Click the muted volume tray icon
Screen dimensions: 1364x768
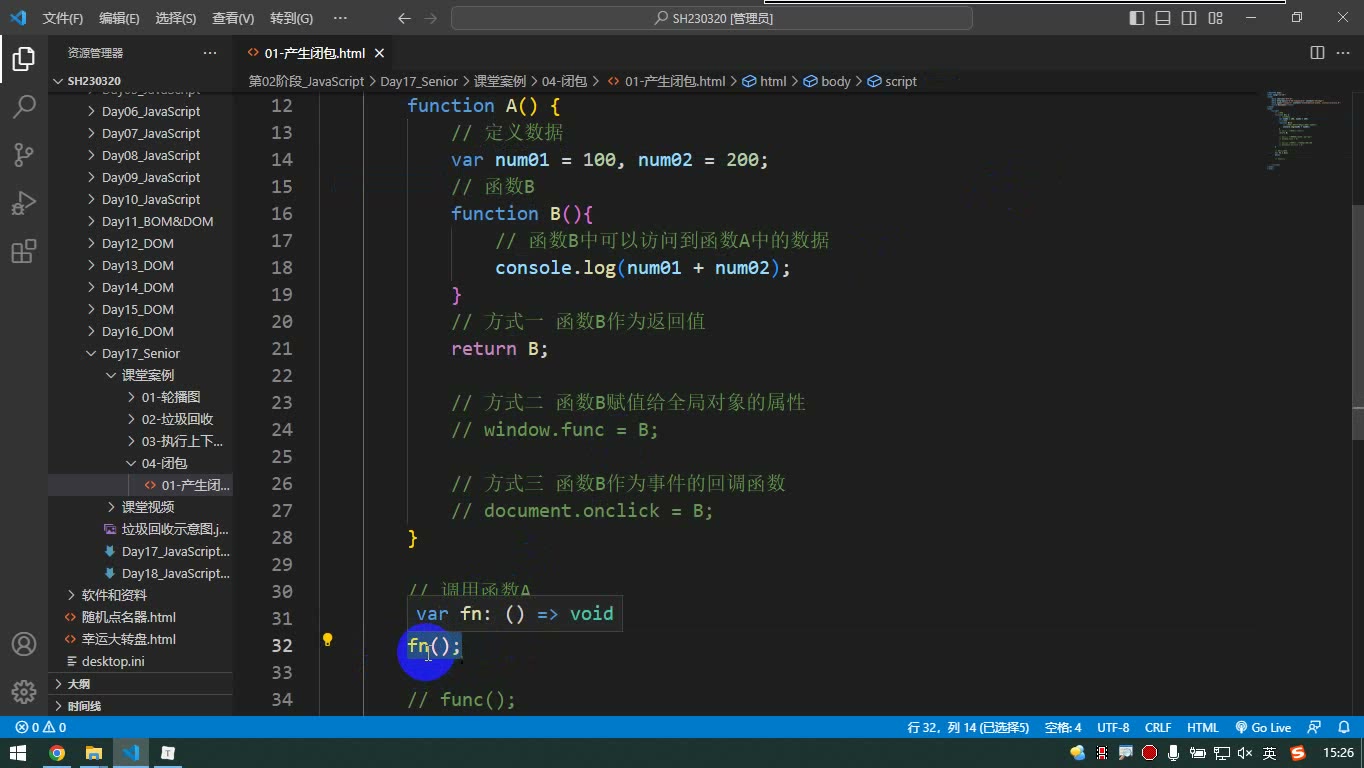coord(1245,753)
